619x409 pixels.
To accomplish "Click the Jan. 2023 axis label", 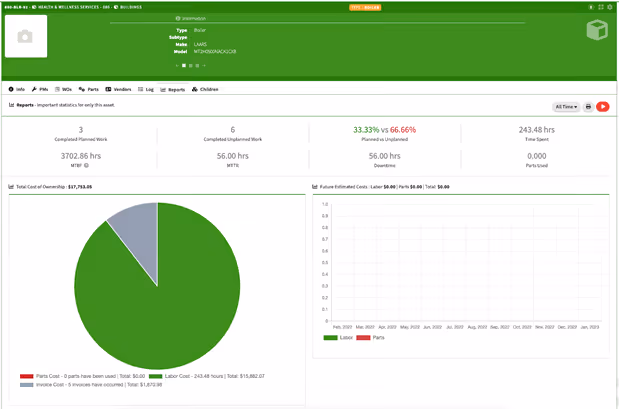I will 590,327.
